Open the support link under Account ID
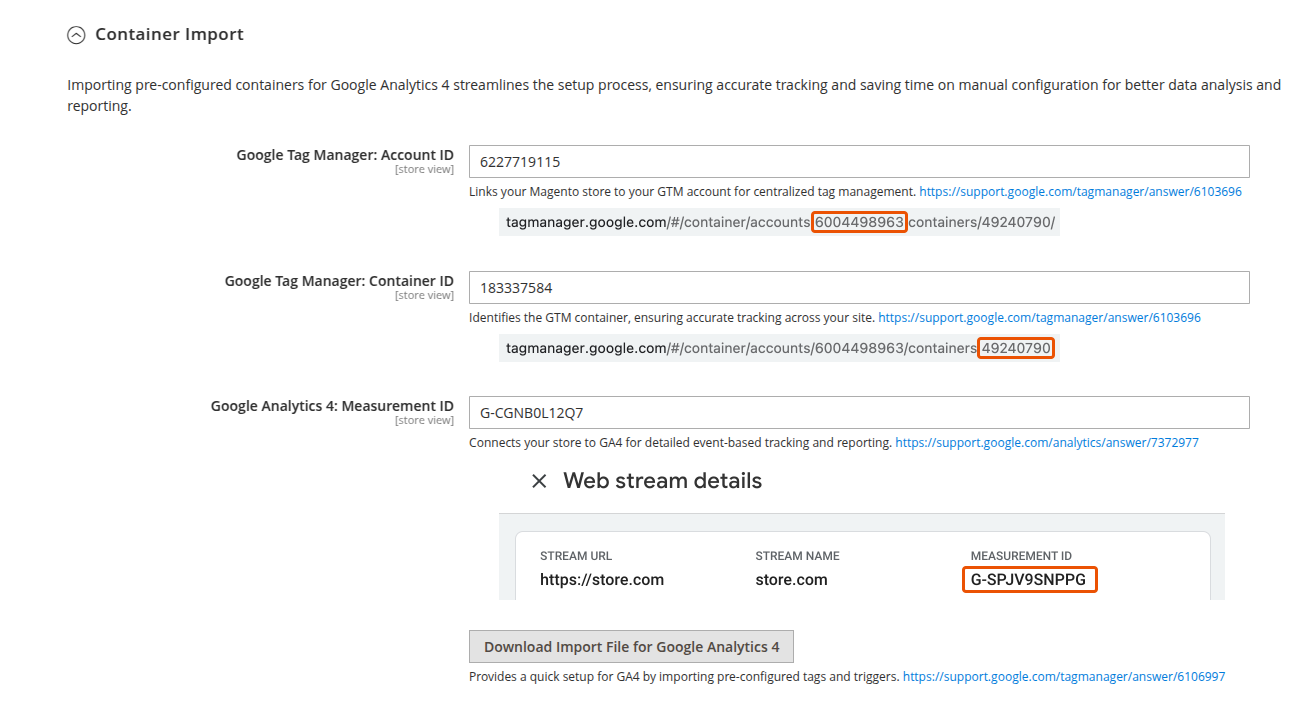1311x709 pixels. (x=1080, y=192)
